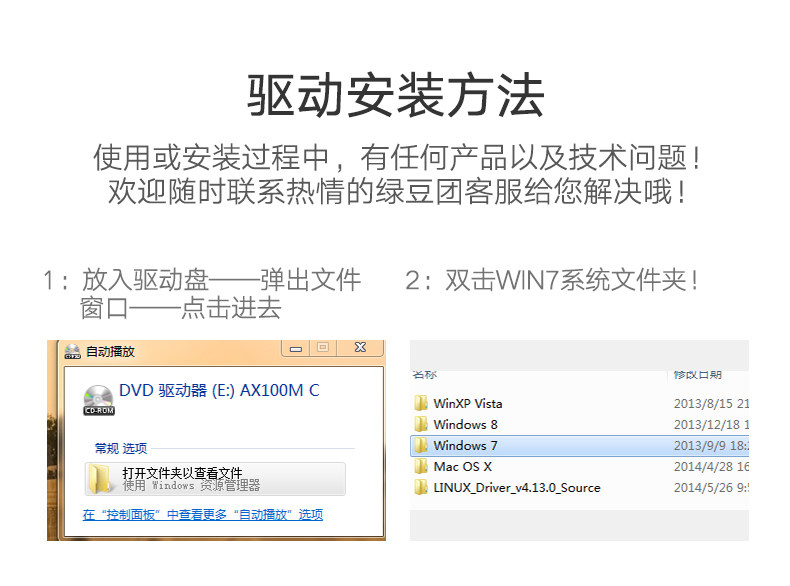Image resolution: width=790 pixels, height=586 pixels.
Task: Click the AutoPlay title bar disc icon
Action: tap(73, 351)
